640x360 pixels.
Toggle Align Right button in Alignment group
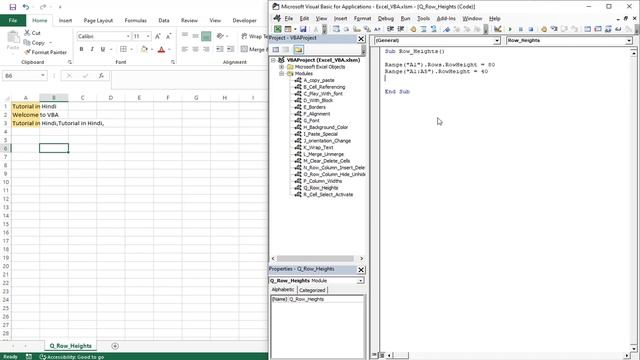(206, 49)
